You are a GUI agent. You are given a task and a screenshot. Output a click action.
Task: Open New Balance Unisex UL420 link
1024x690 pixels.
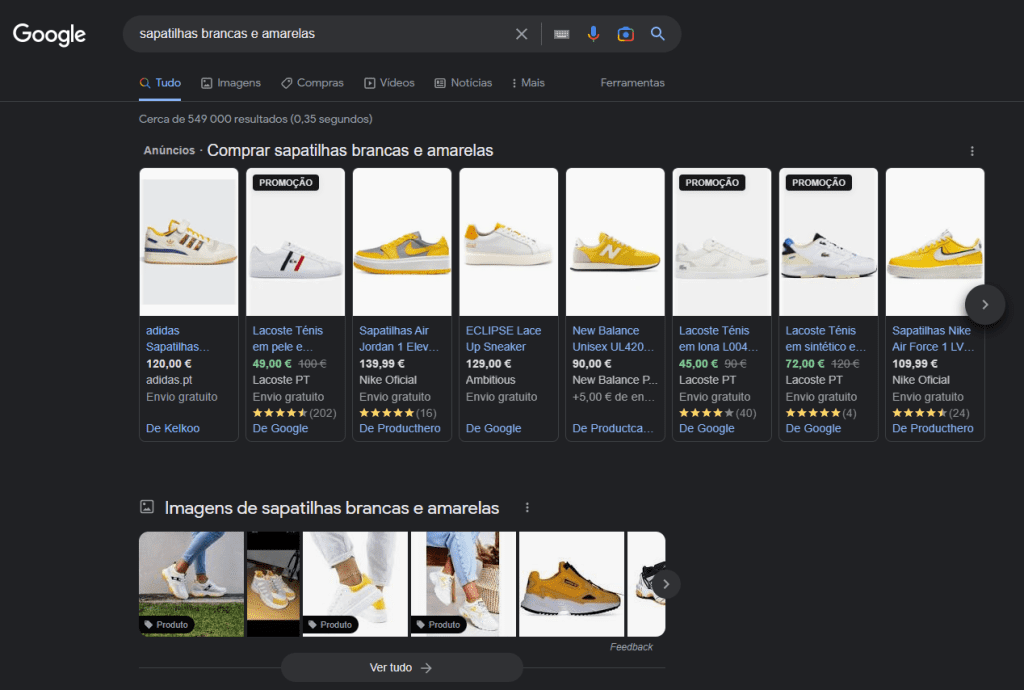[x=613, y=339]
